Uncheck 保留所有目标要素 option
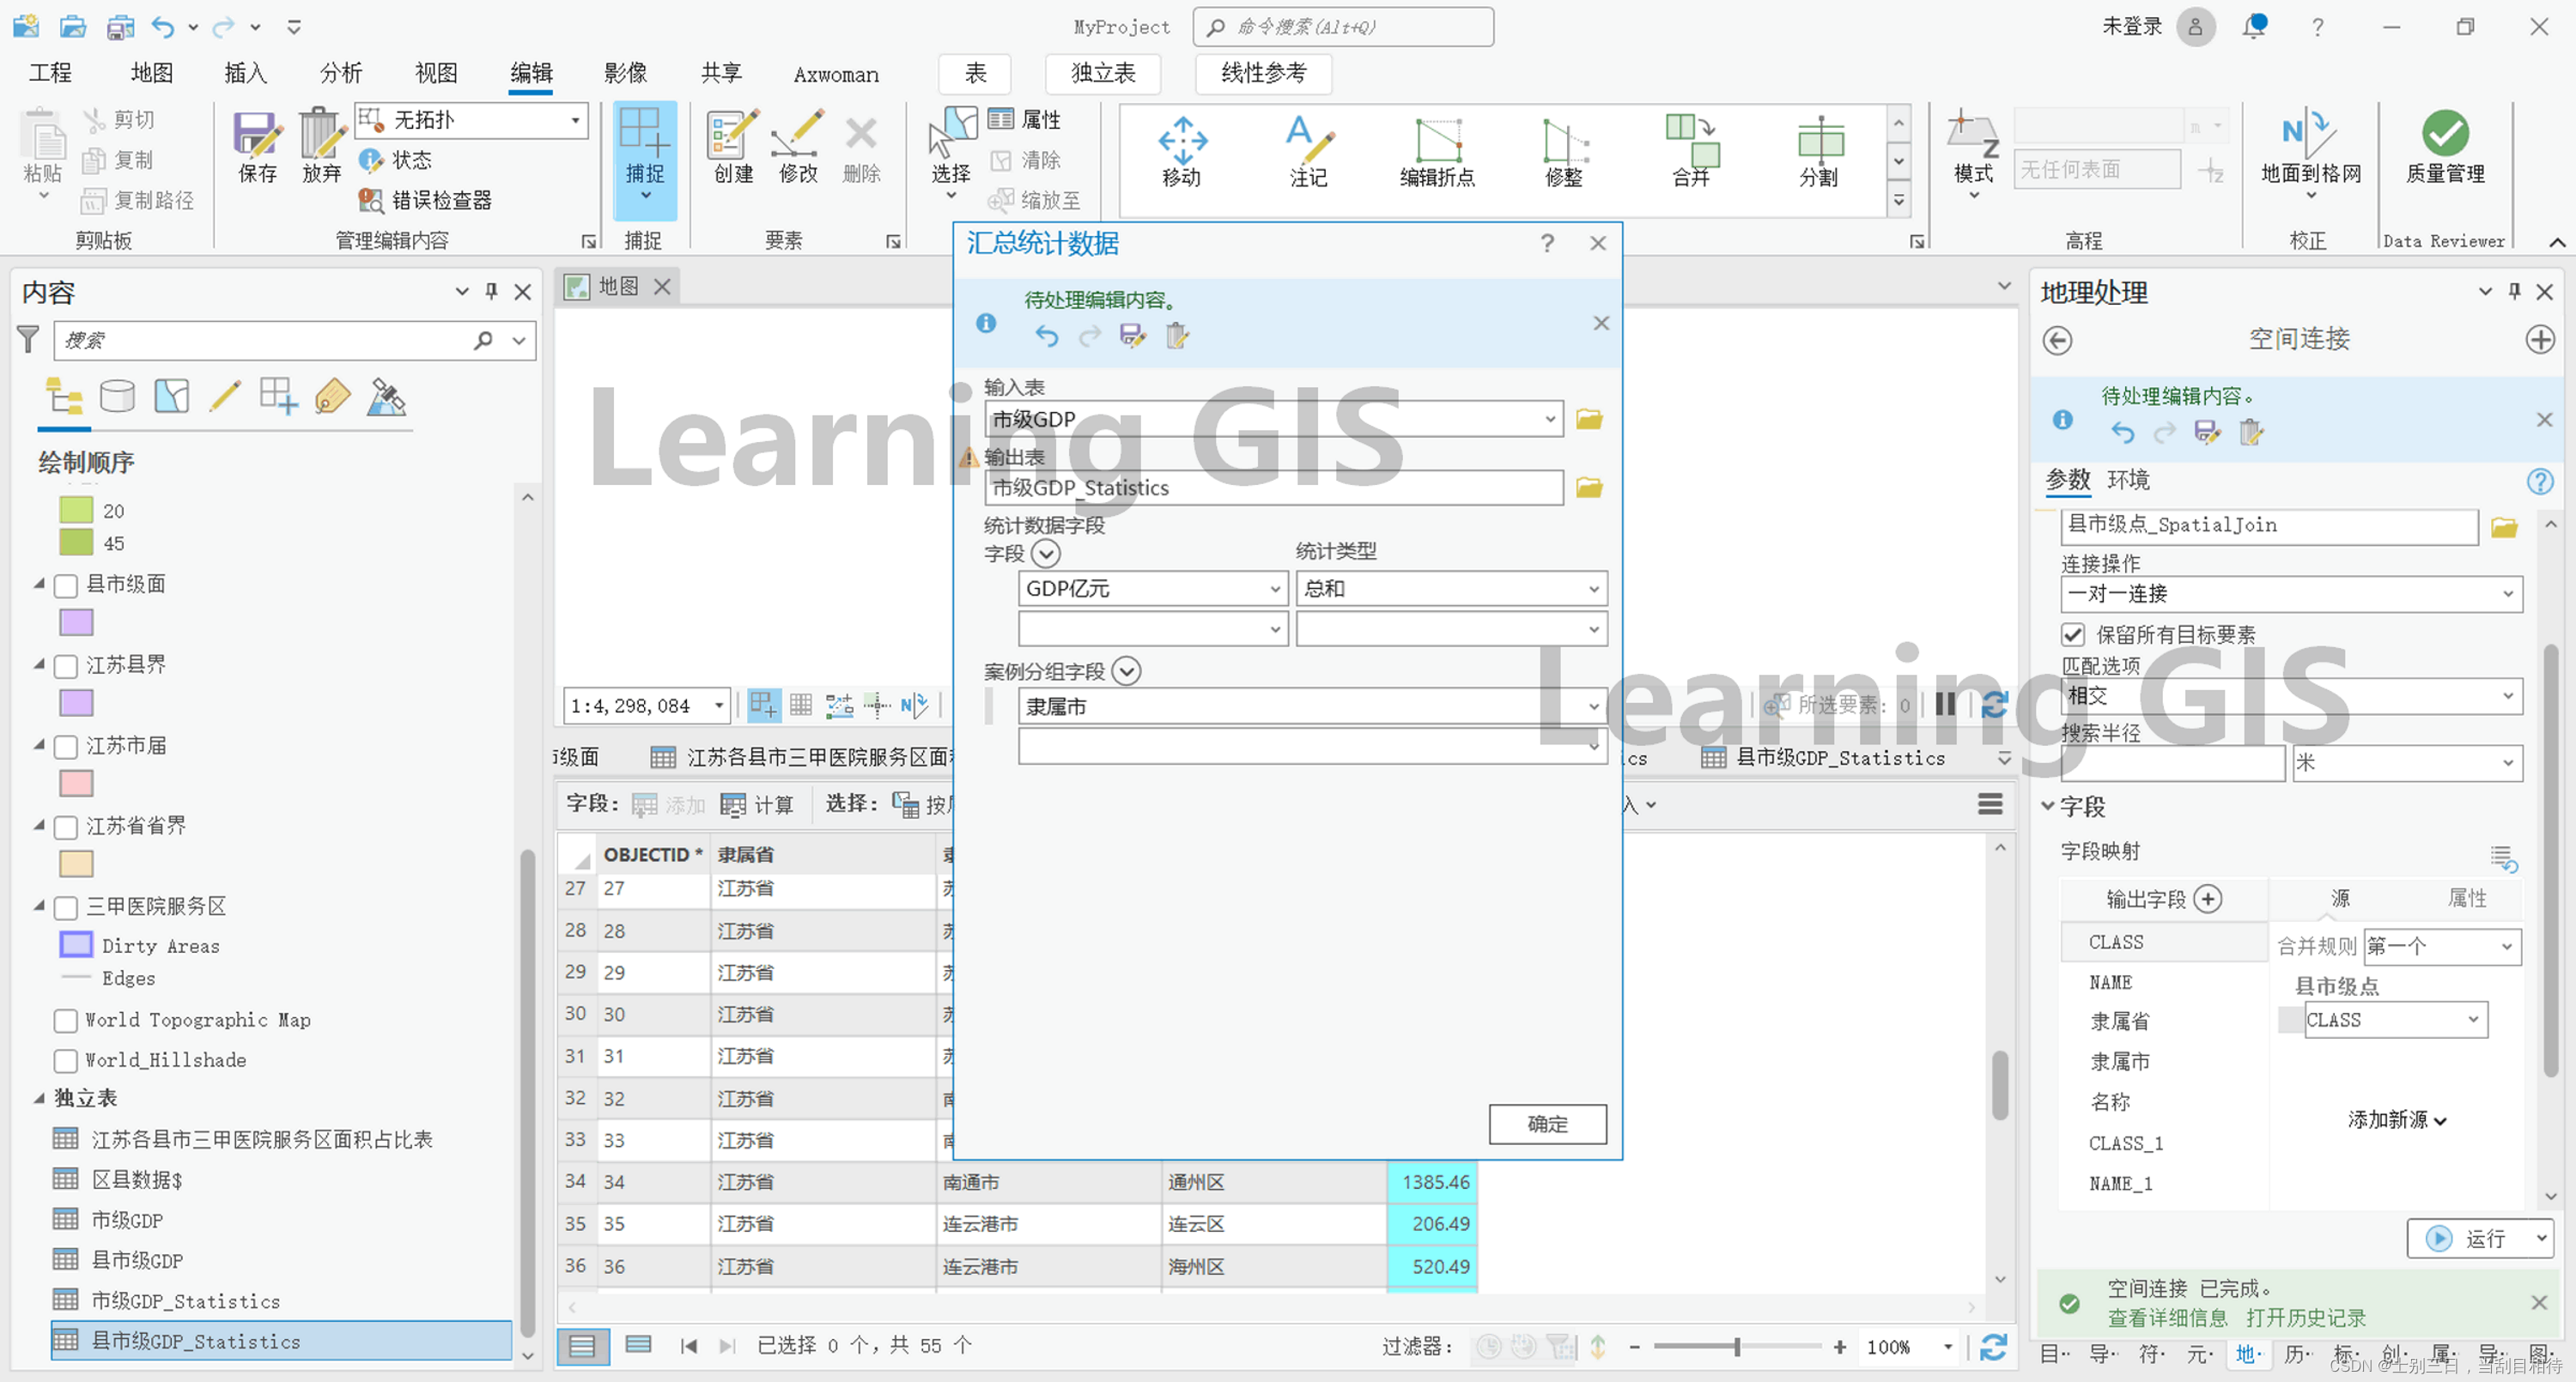2576x1382 pixels. click(x=2073, y=635)
